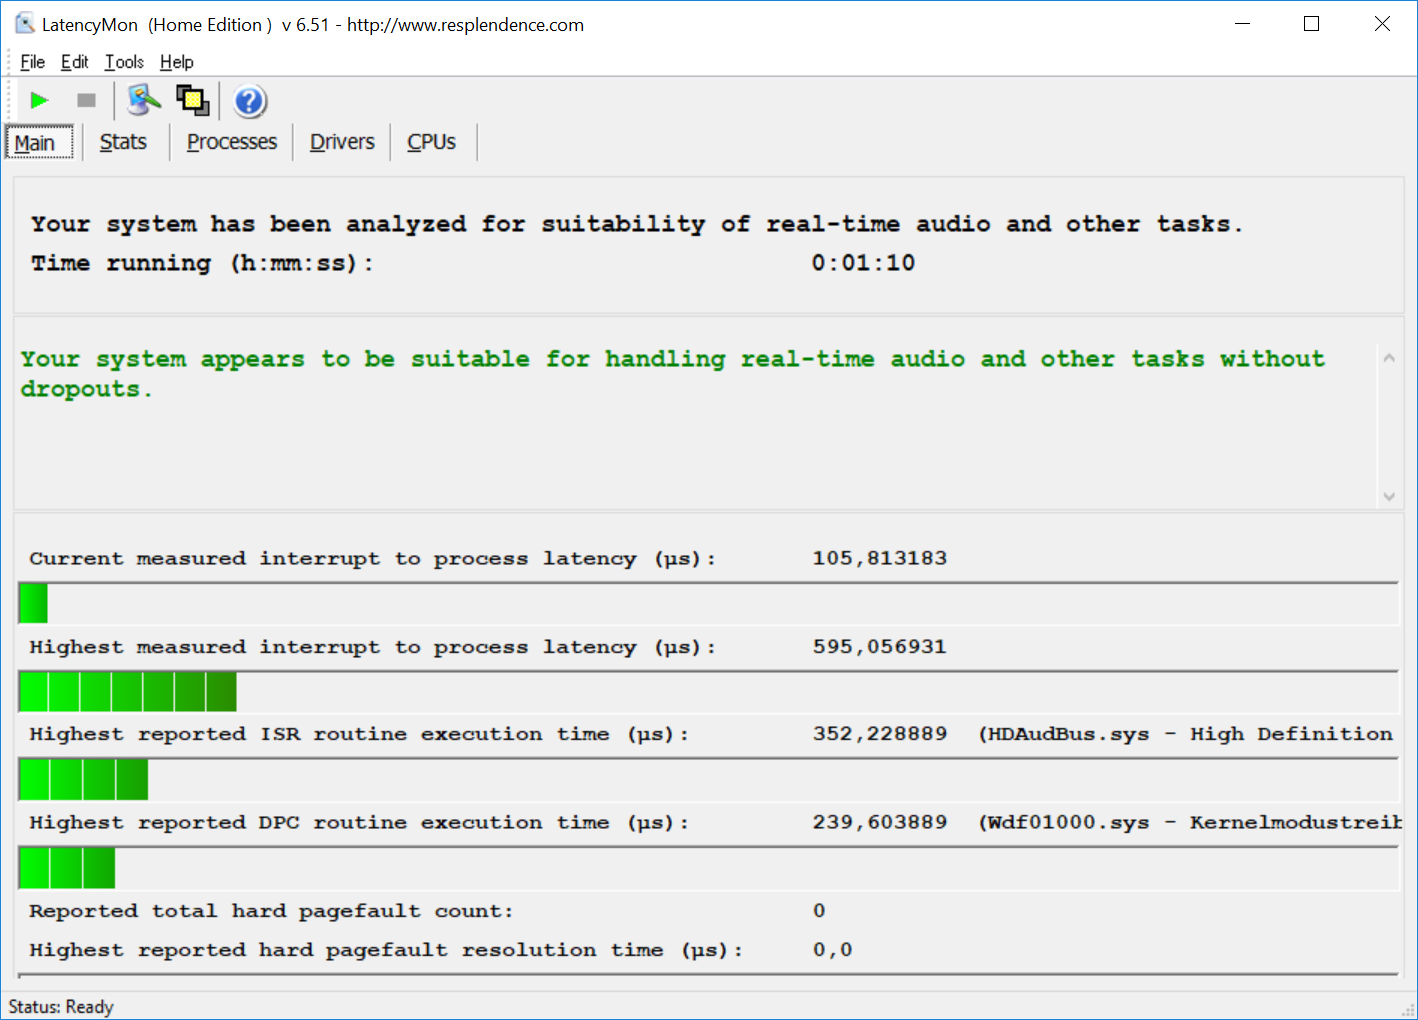1418x1020 pixels.
Task: Click the yellow overlapping windows icon
Action: [192, 100]
